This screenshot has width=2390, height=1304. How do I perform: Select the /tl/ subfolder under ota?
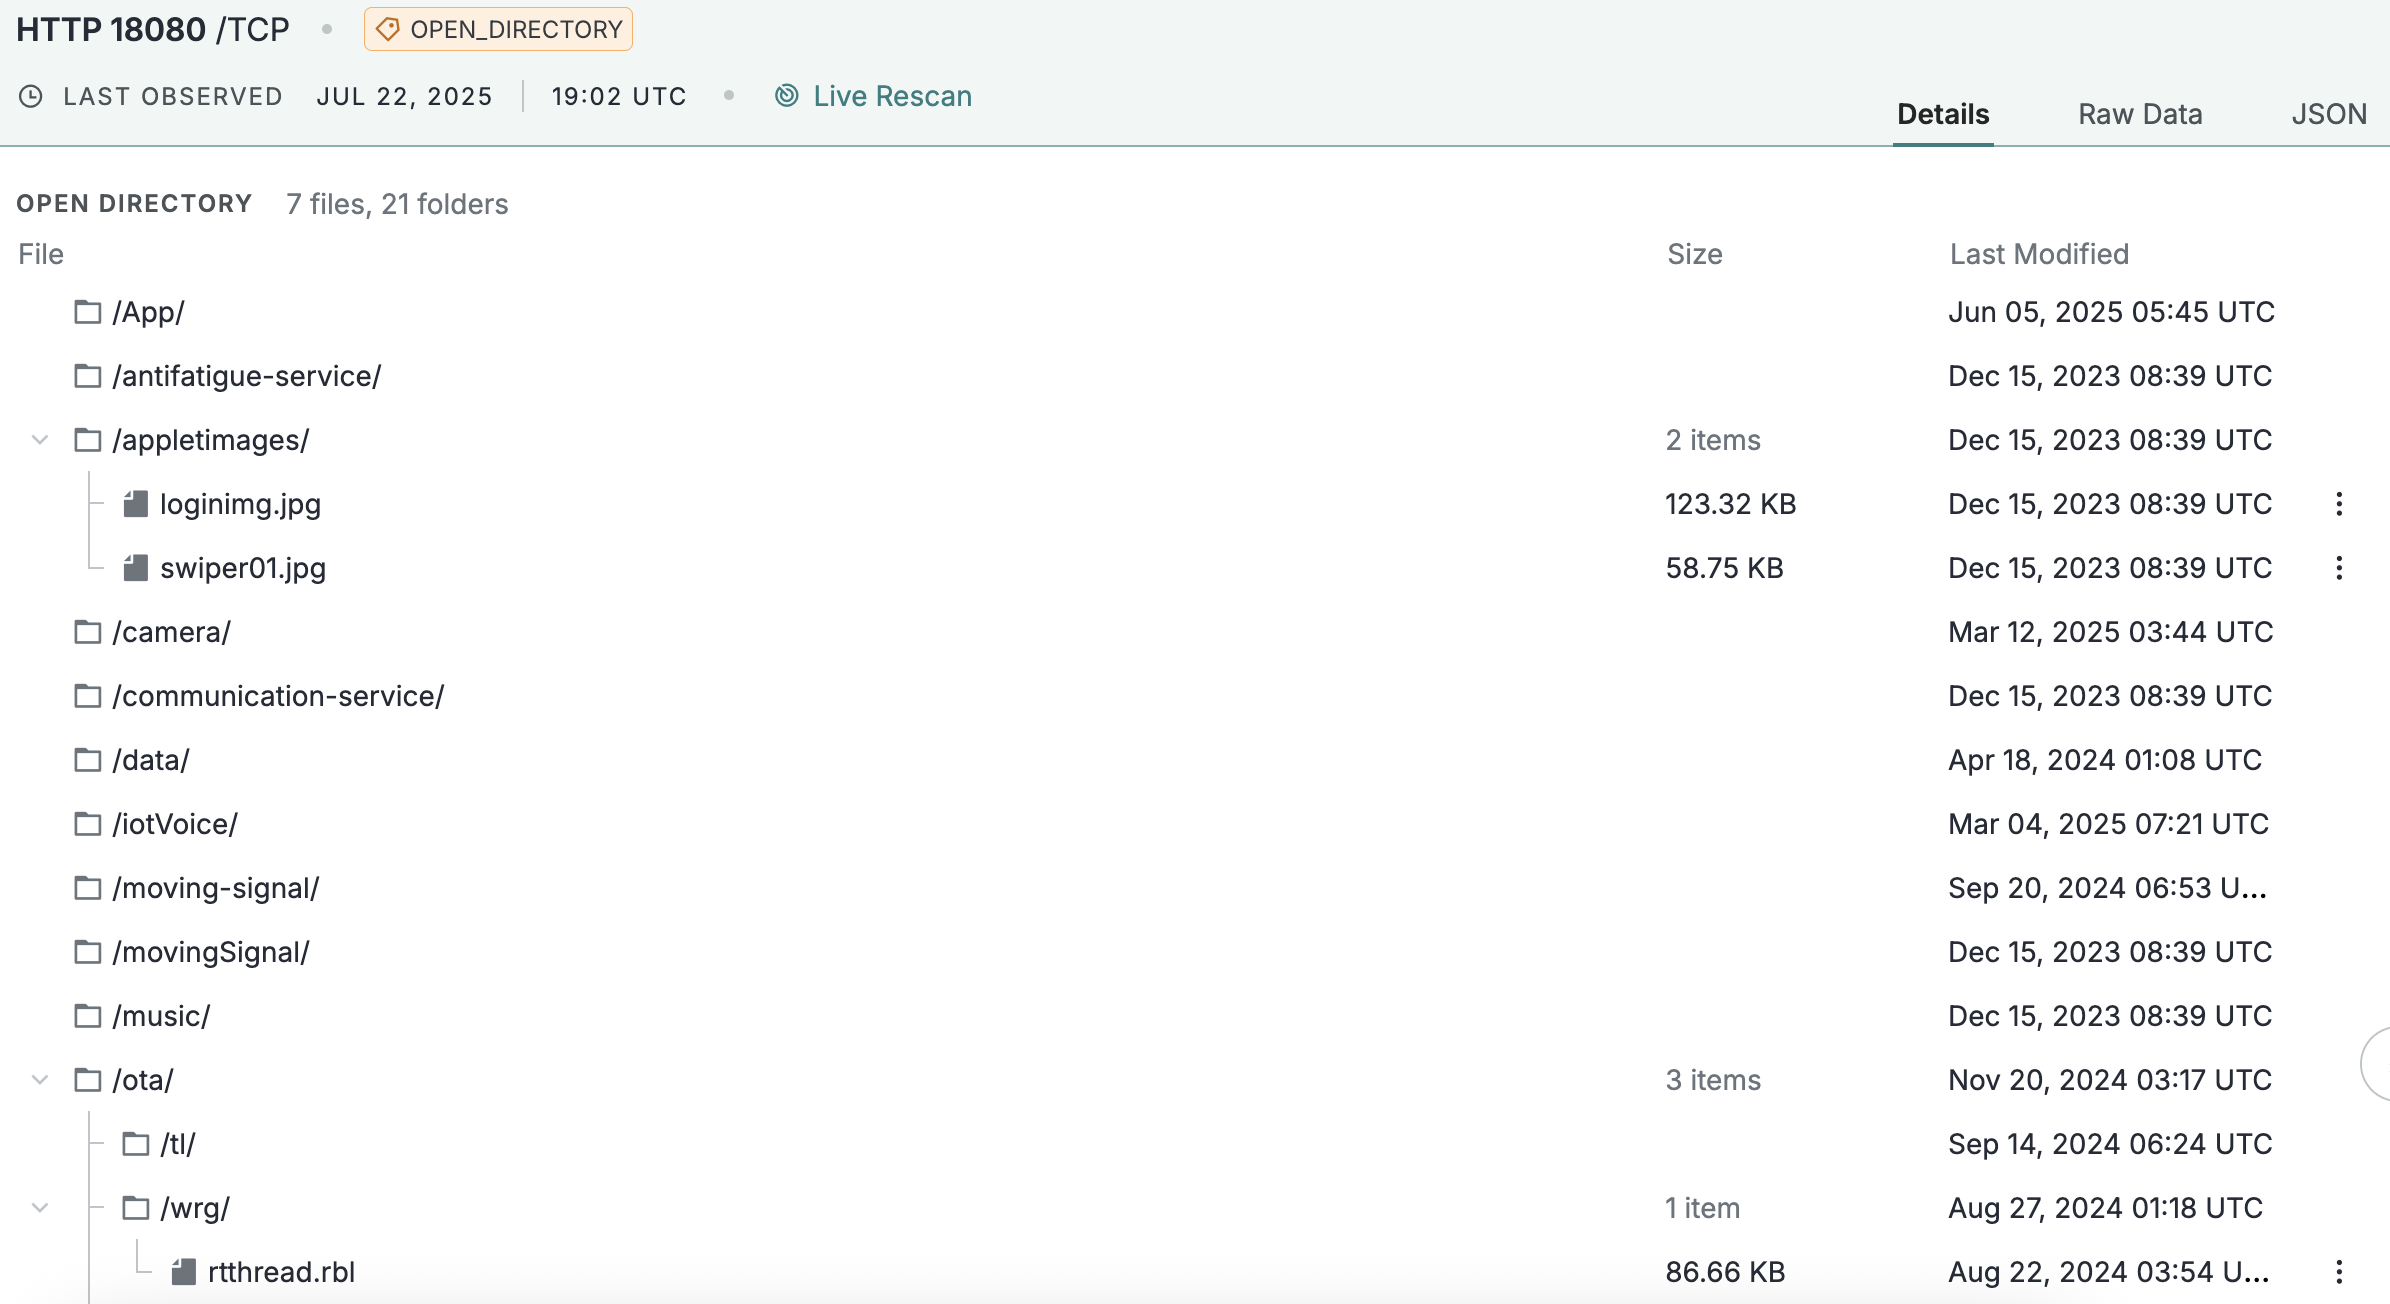tap(178, 1144)
